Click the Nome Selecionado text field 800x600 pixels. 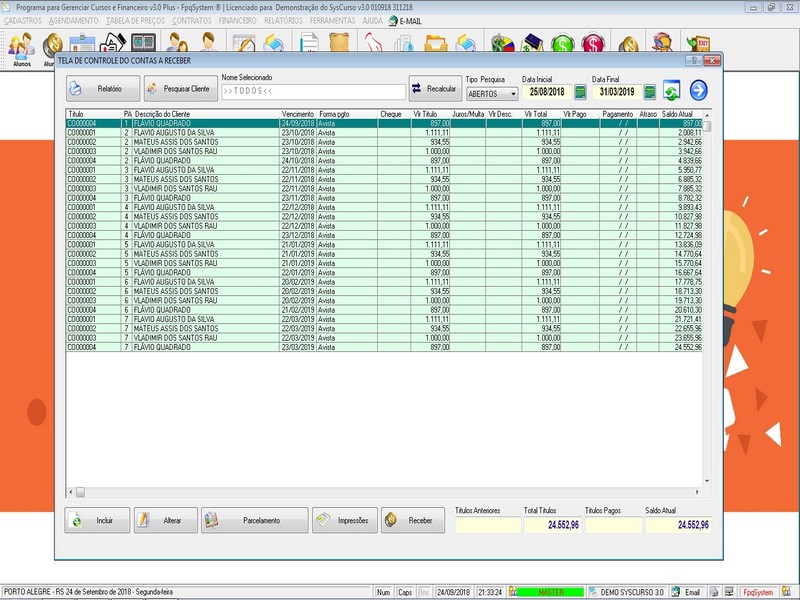coord(312,91)
